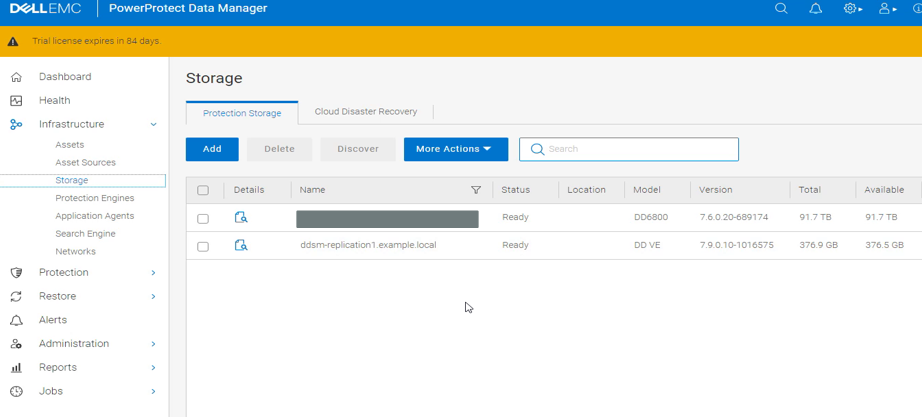The height and width of the screenshot is (417, 922).
Task: Click the Alerts bell icon in sidebar
Action: click(16, 320)
